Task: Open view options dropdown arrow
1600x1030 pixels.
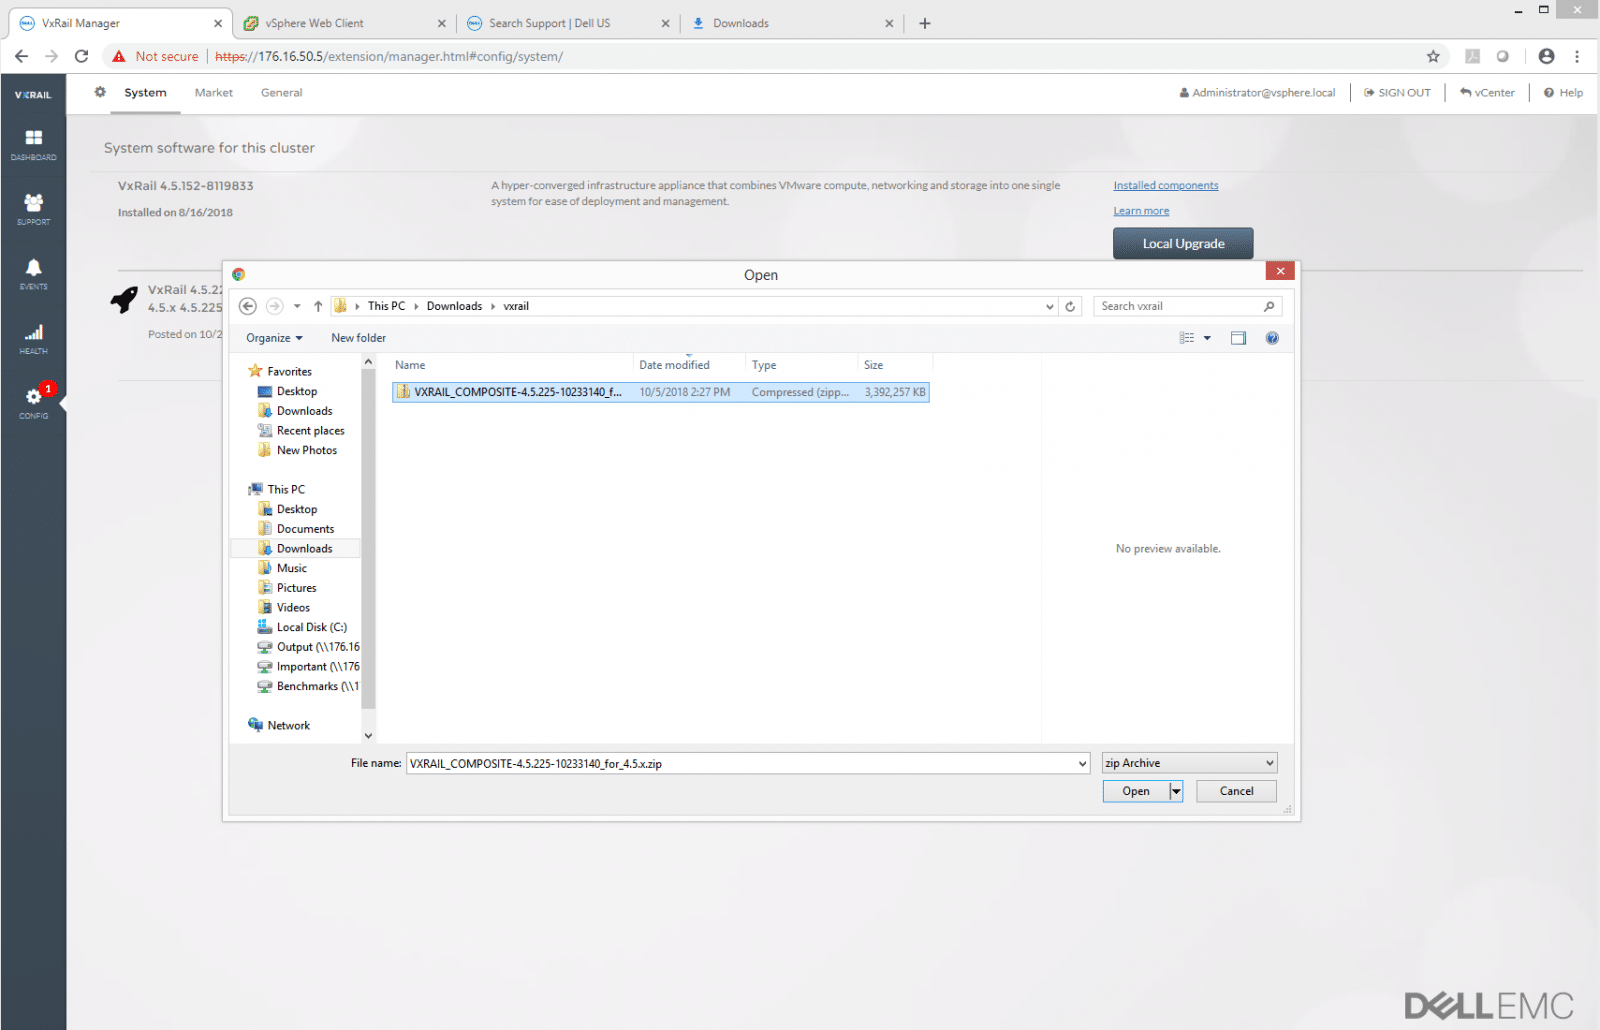Action: click(1207, 338)
